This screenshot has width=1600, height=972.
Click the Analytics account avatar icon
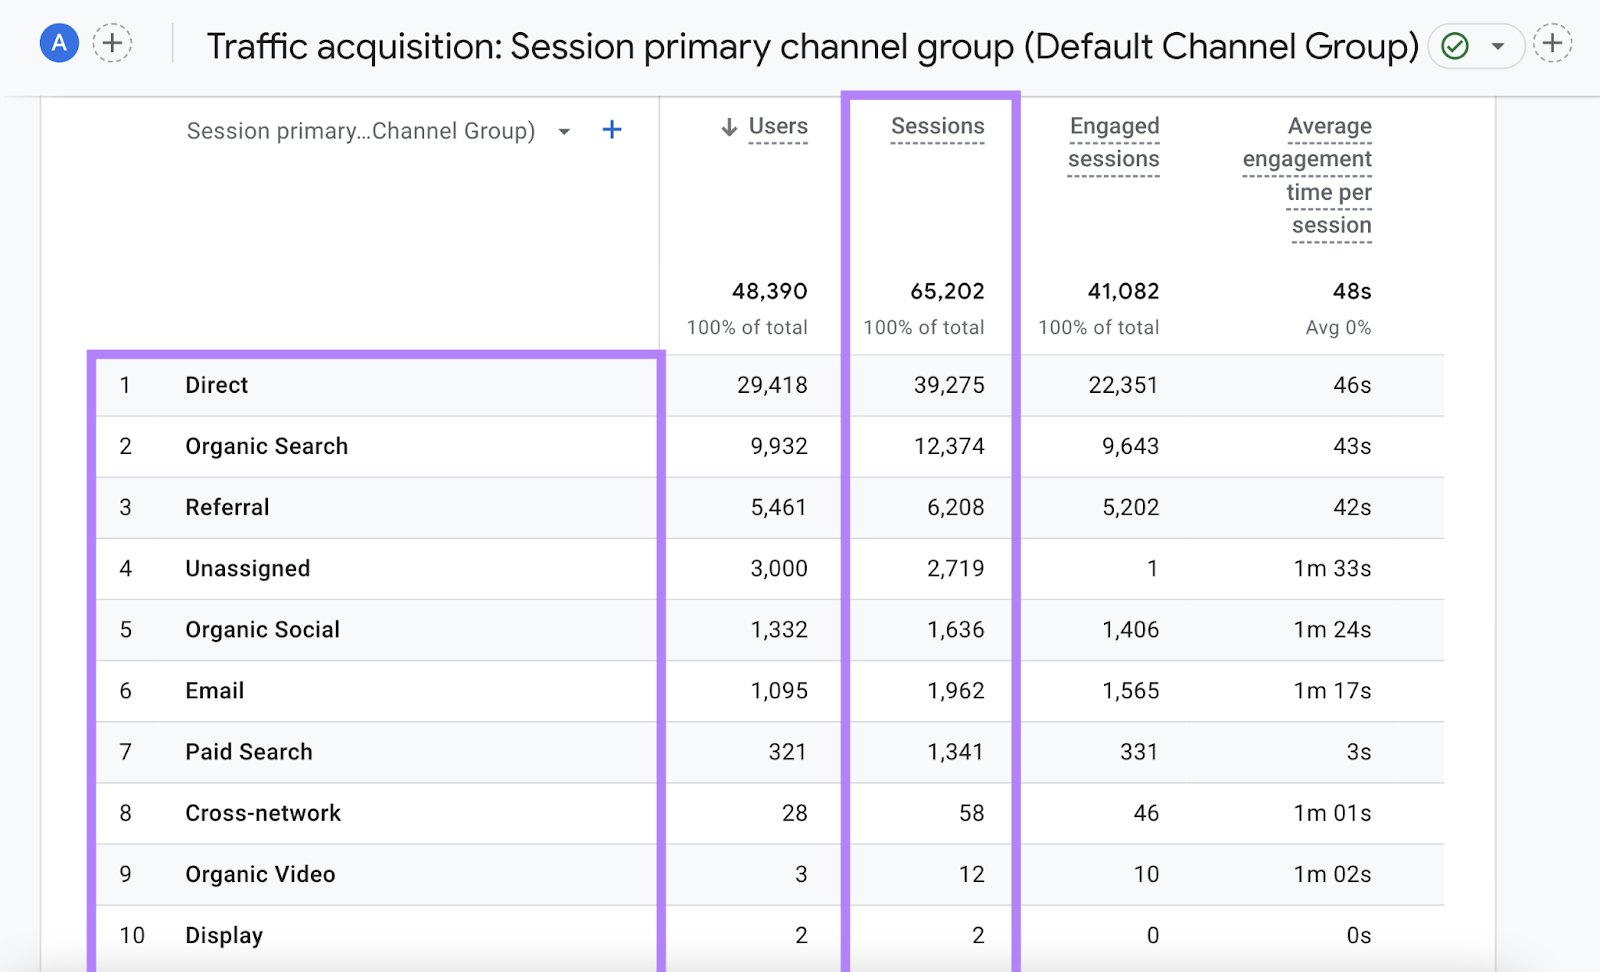(58, 43)
